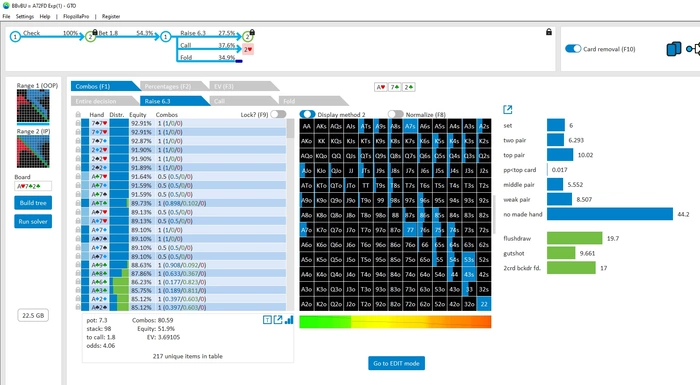Viewport: 700px width, 385px height.
Task: Pop out the hand statistics panel
Action: (508, 109)
